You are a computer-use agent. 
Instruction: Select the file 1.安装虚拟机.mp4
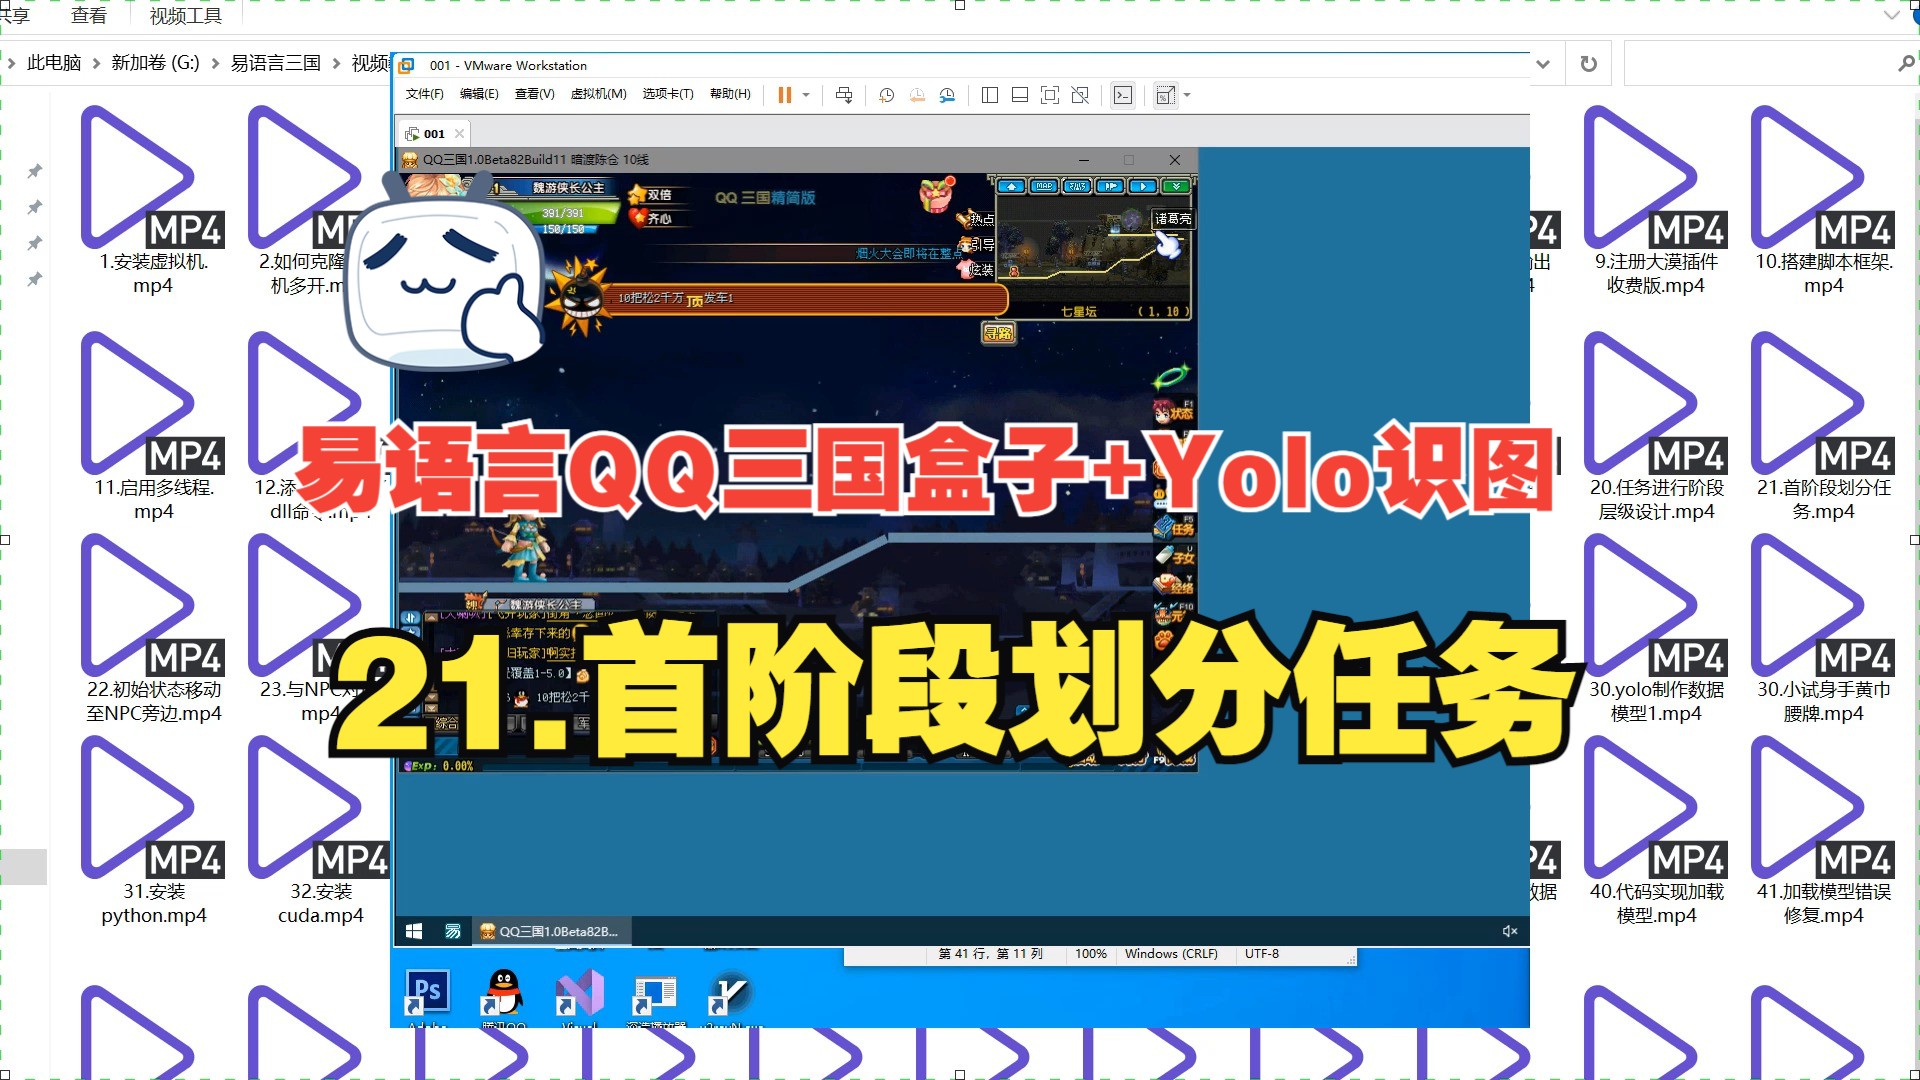point(153,200)
